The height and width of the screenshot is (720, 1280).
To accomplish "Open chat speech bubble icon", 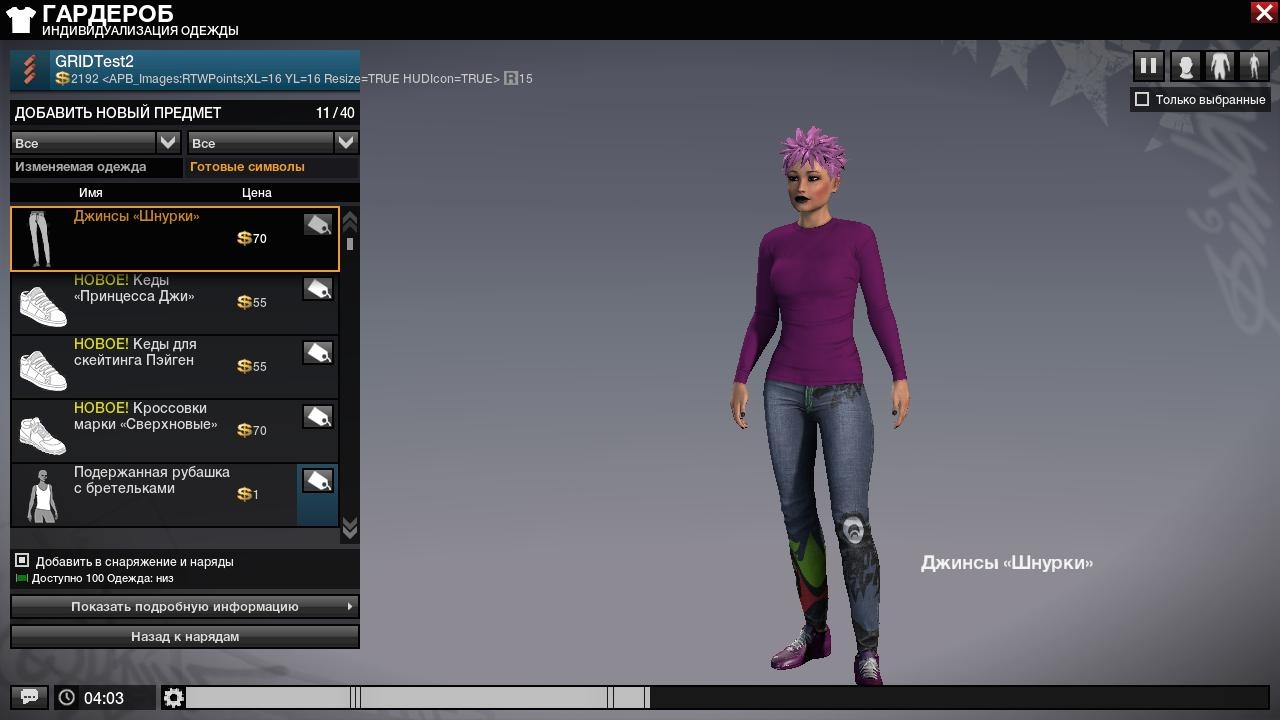I will coord(30,697).
